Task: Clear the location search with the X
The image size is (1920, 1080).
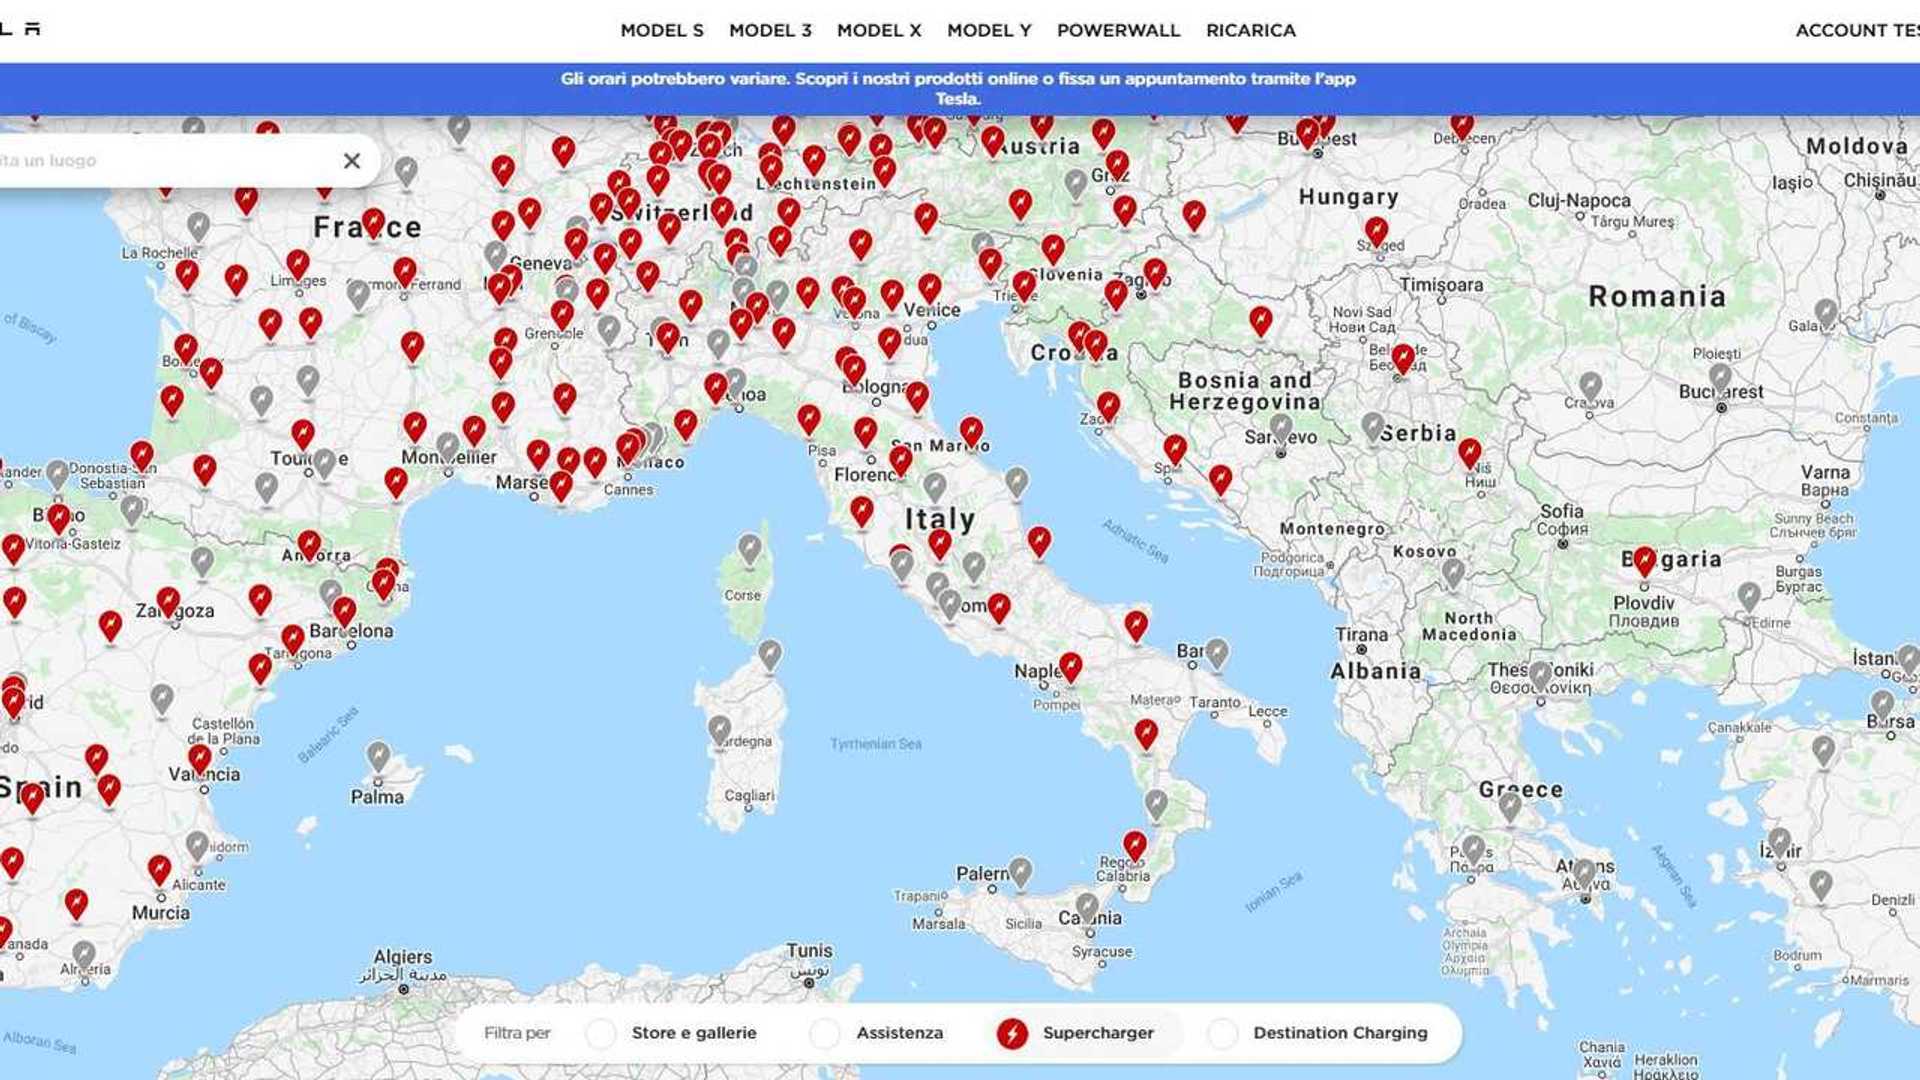Action: pos(352,161)
